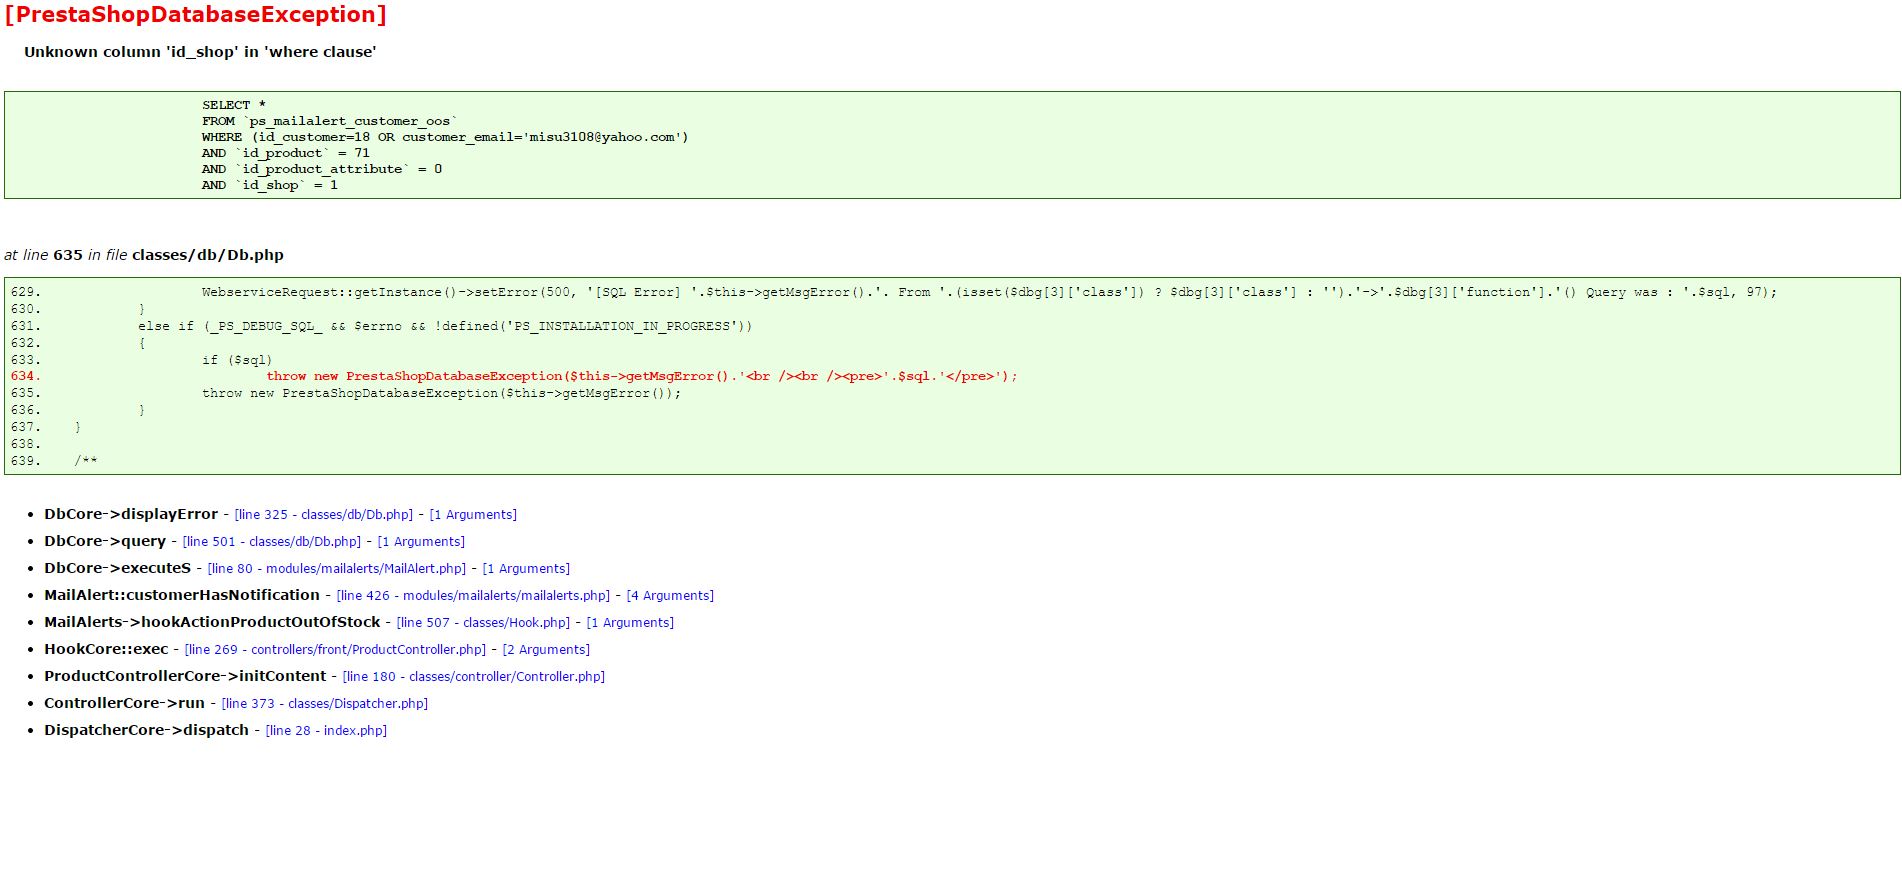Screen dimensions: 1902x895
Task: Click the DispatcherCore->dispatch stack entry
Action: 146,730
